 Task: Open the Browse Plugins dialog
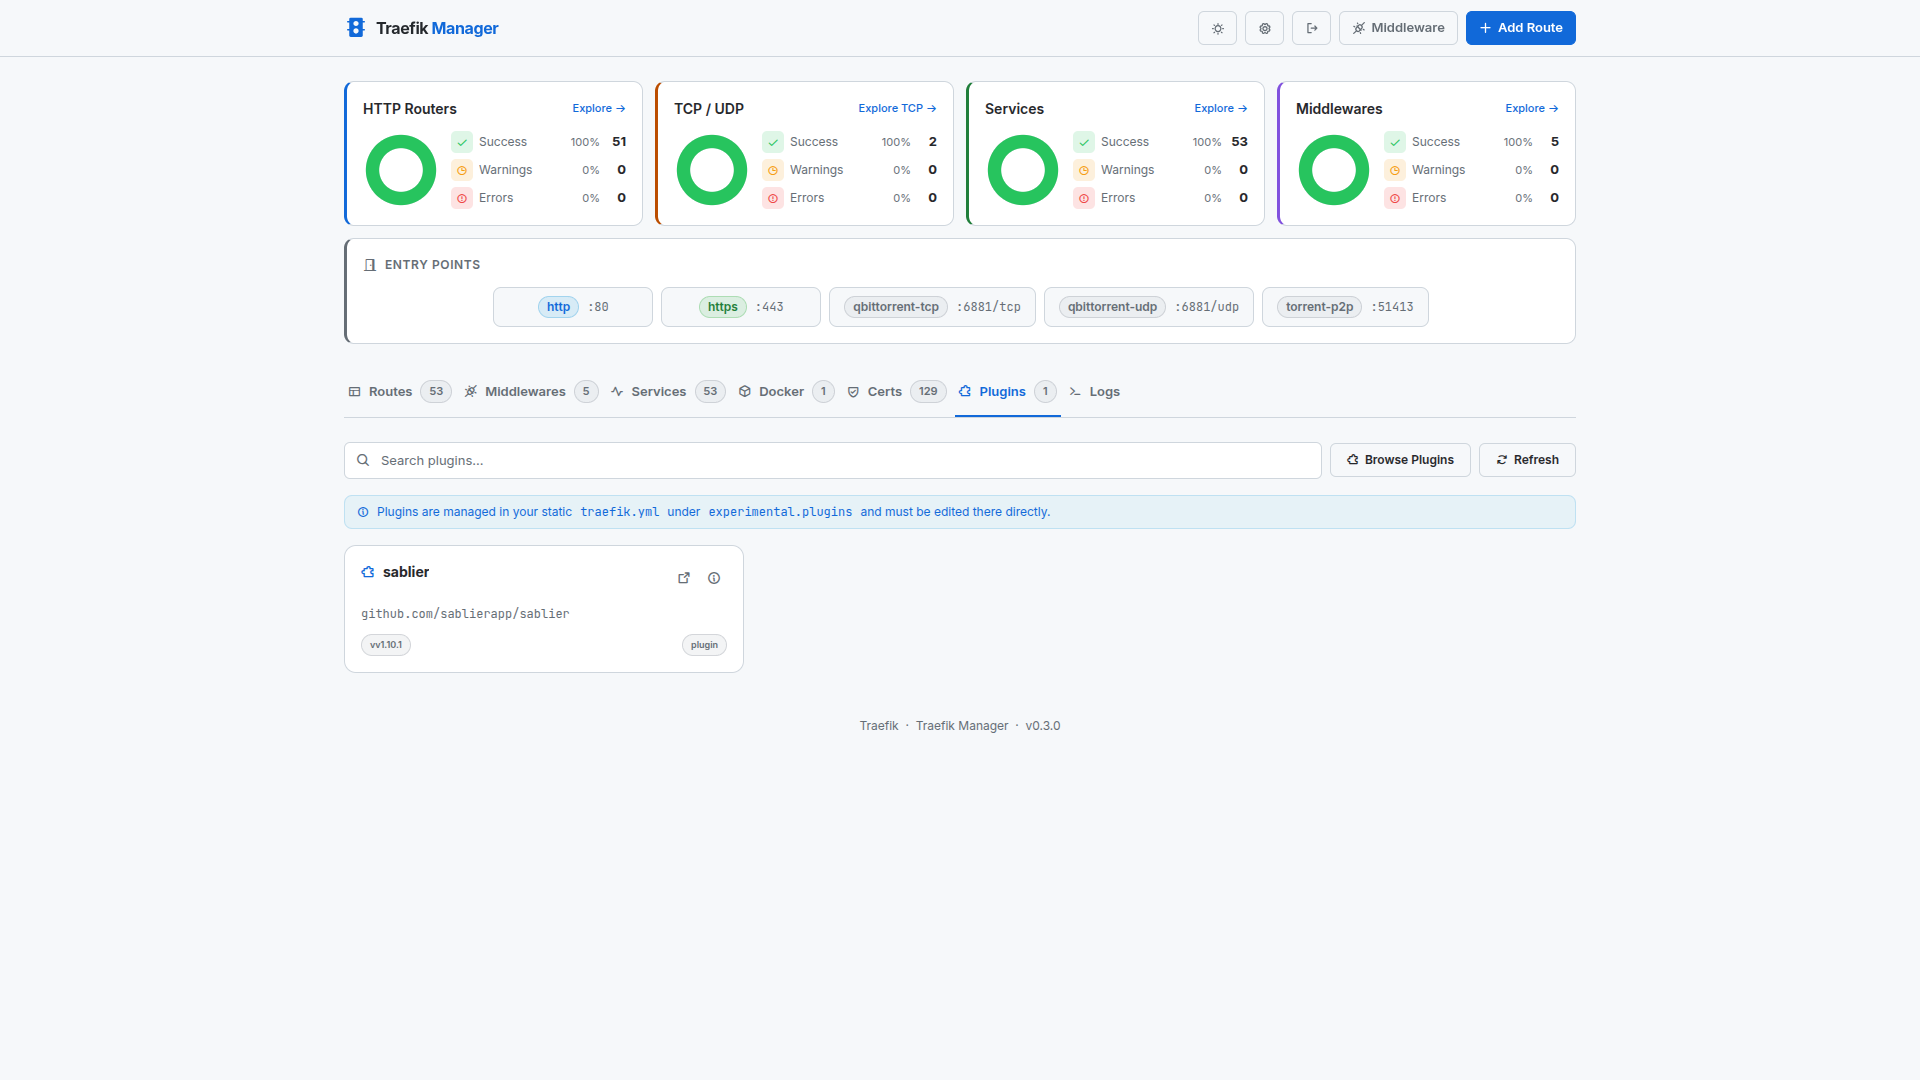click(1399, 460)
